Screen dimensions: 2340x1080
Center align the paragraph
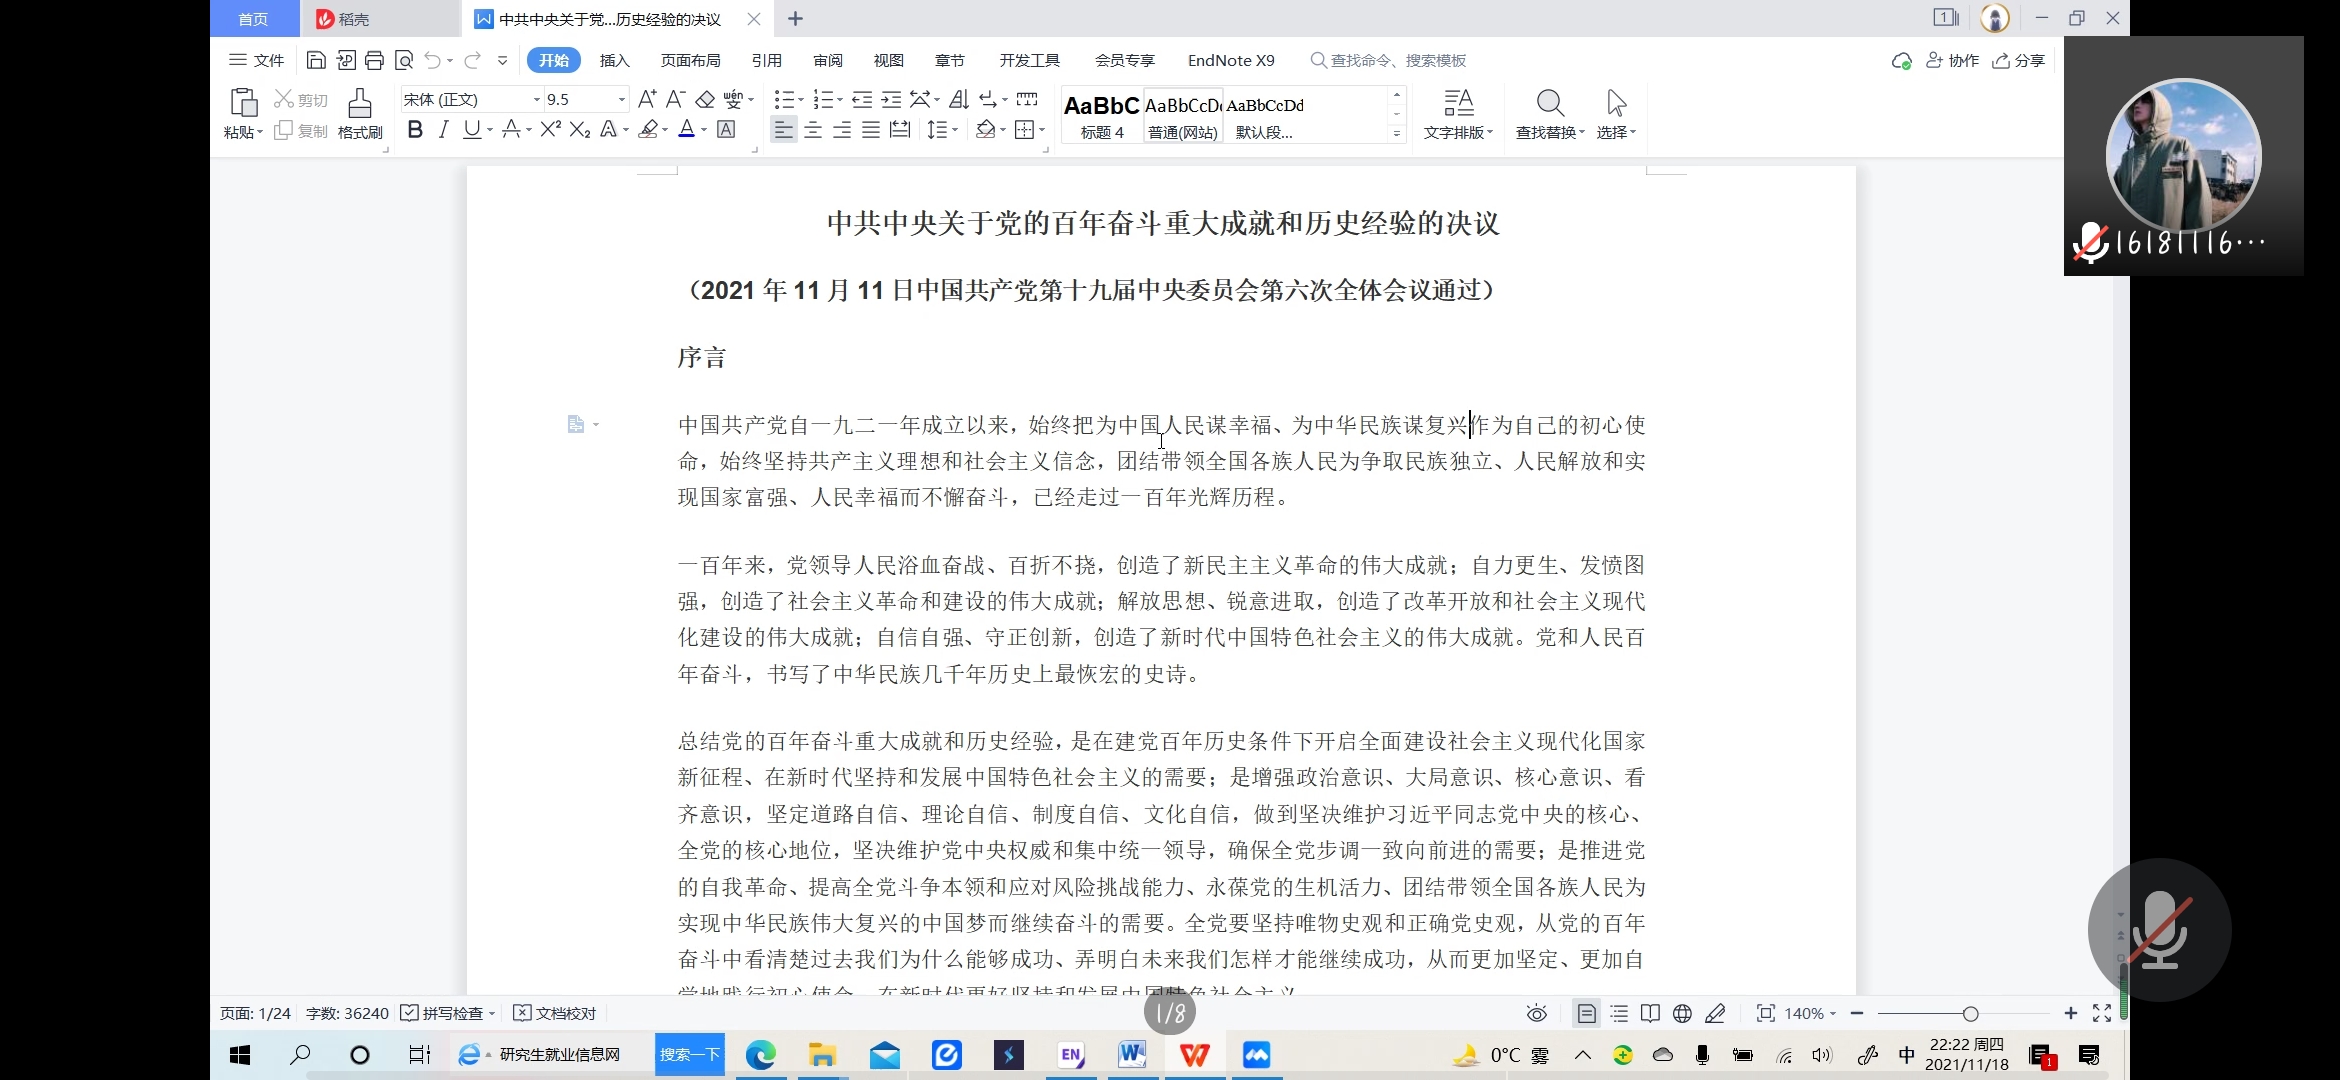tap(813, 130)
